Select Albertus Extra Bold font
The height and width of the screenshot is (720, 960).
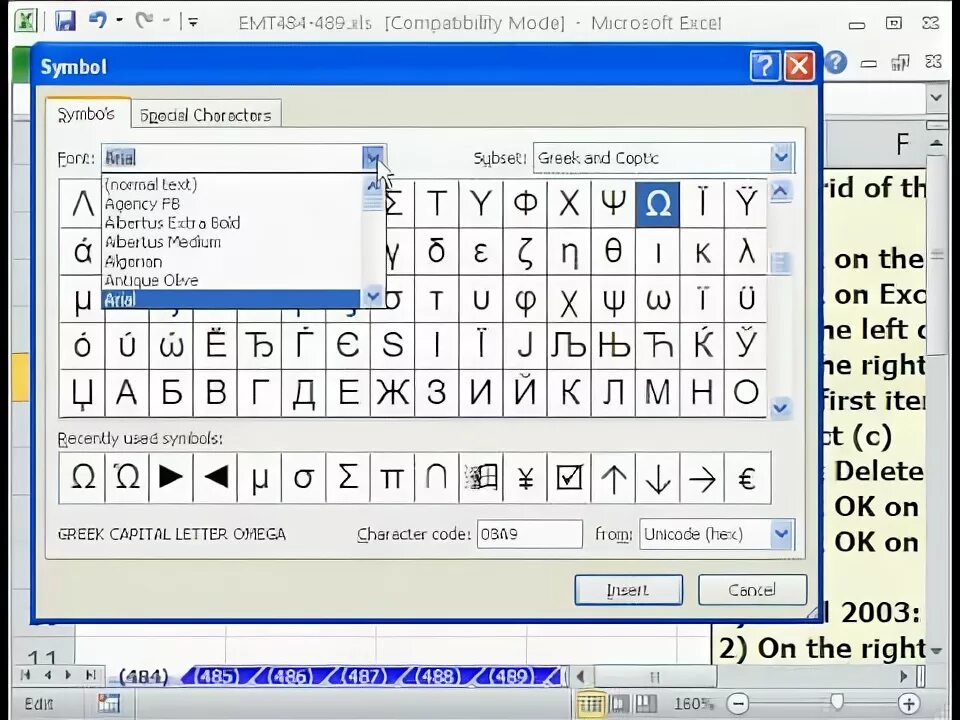click(x=231, y=223)
